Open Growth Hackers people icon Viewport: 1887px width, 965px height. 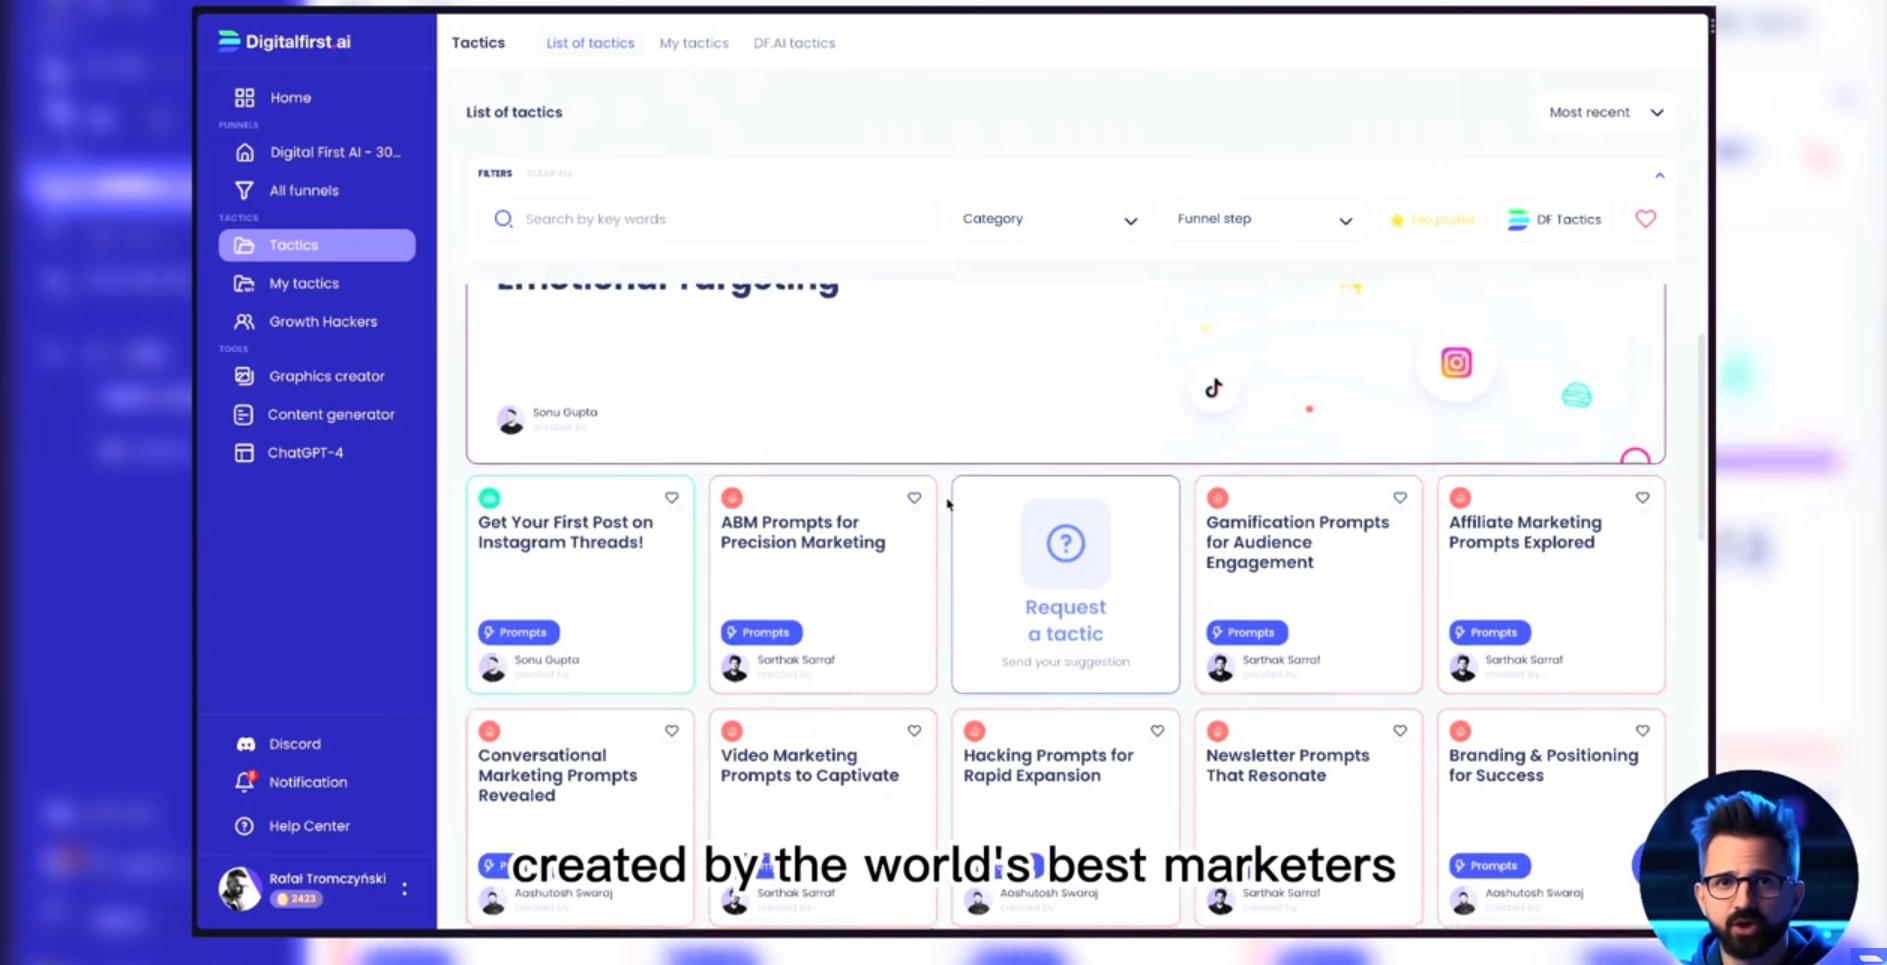pyautogui.click(x=244, y=322)
